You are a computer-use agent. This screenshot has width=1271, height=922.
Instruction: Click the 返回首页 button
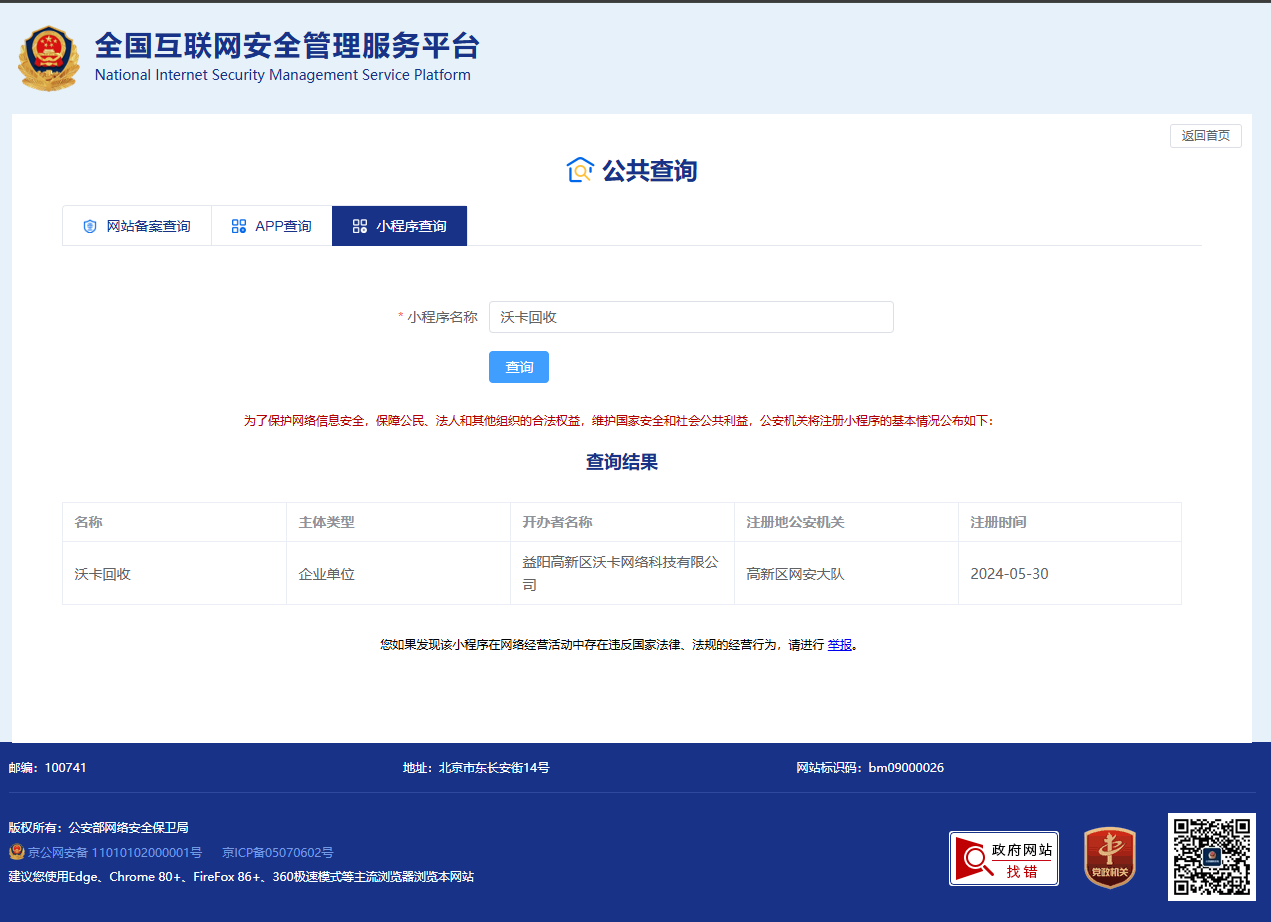click(x=1206, y=136)
